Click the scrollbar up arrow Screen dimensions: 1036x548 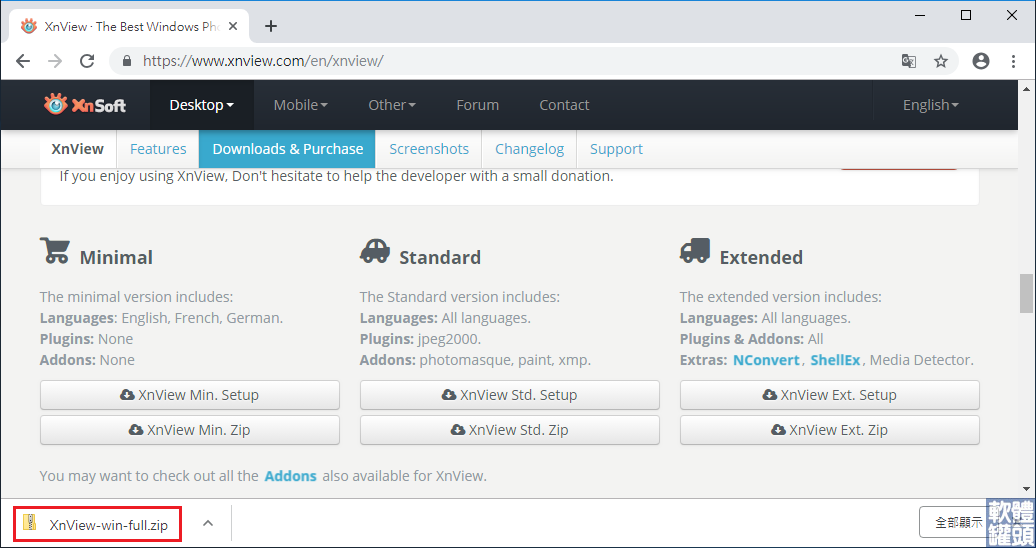(x=1026, y=89)
